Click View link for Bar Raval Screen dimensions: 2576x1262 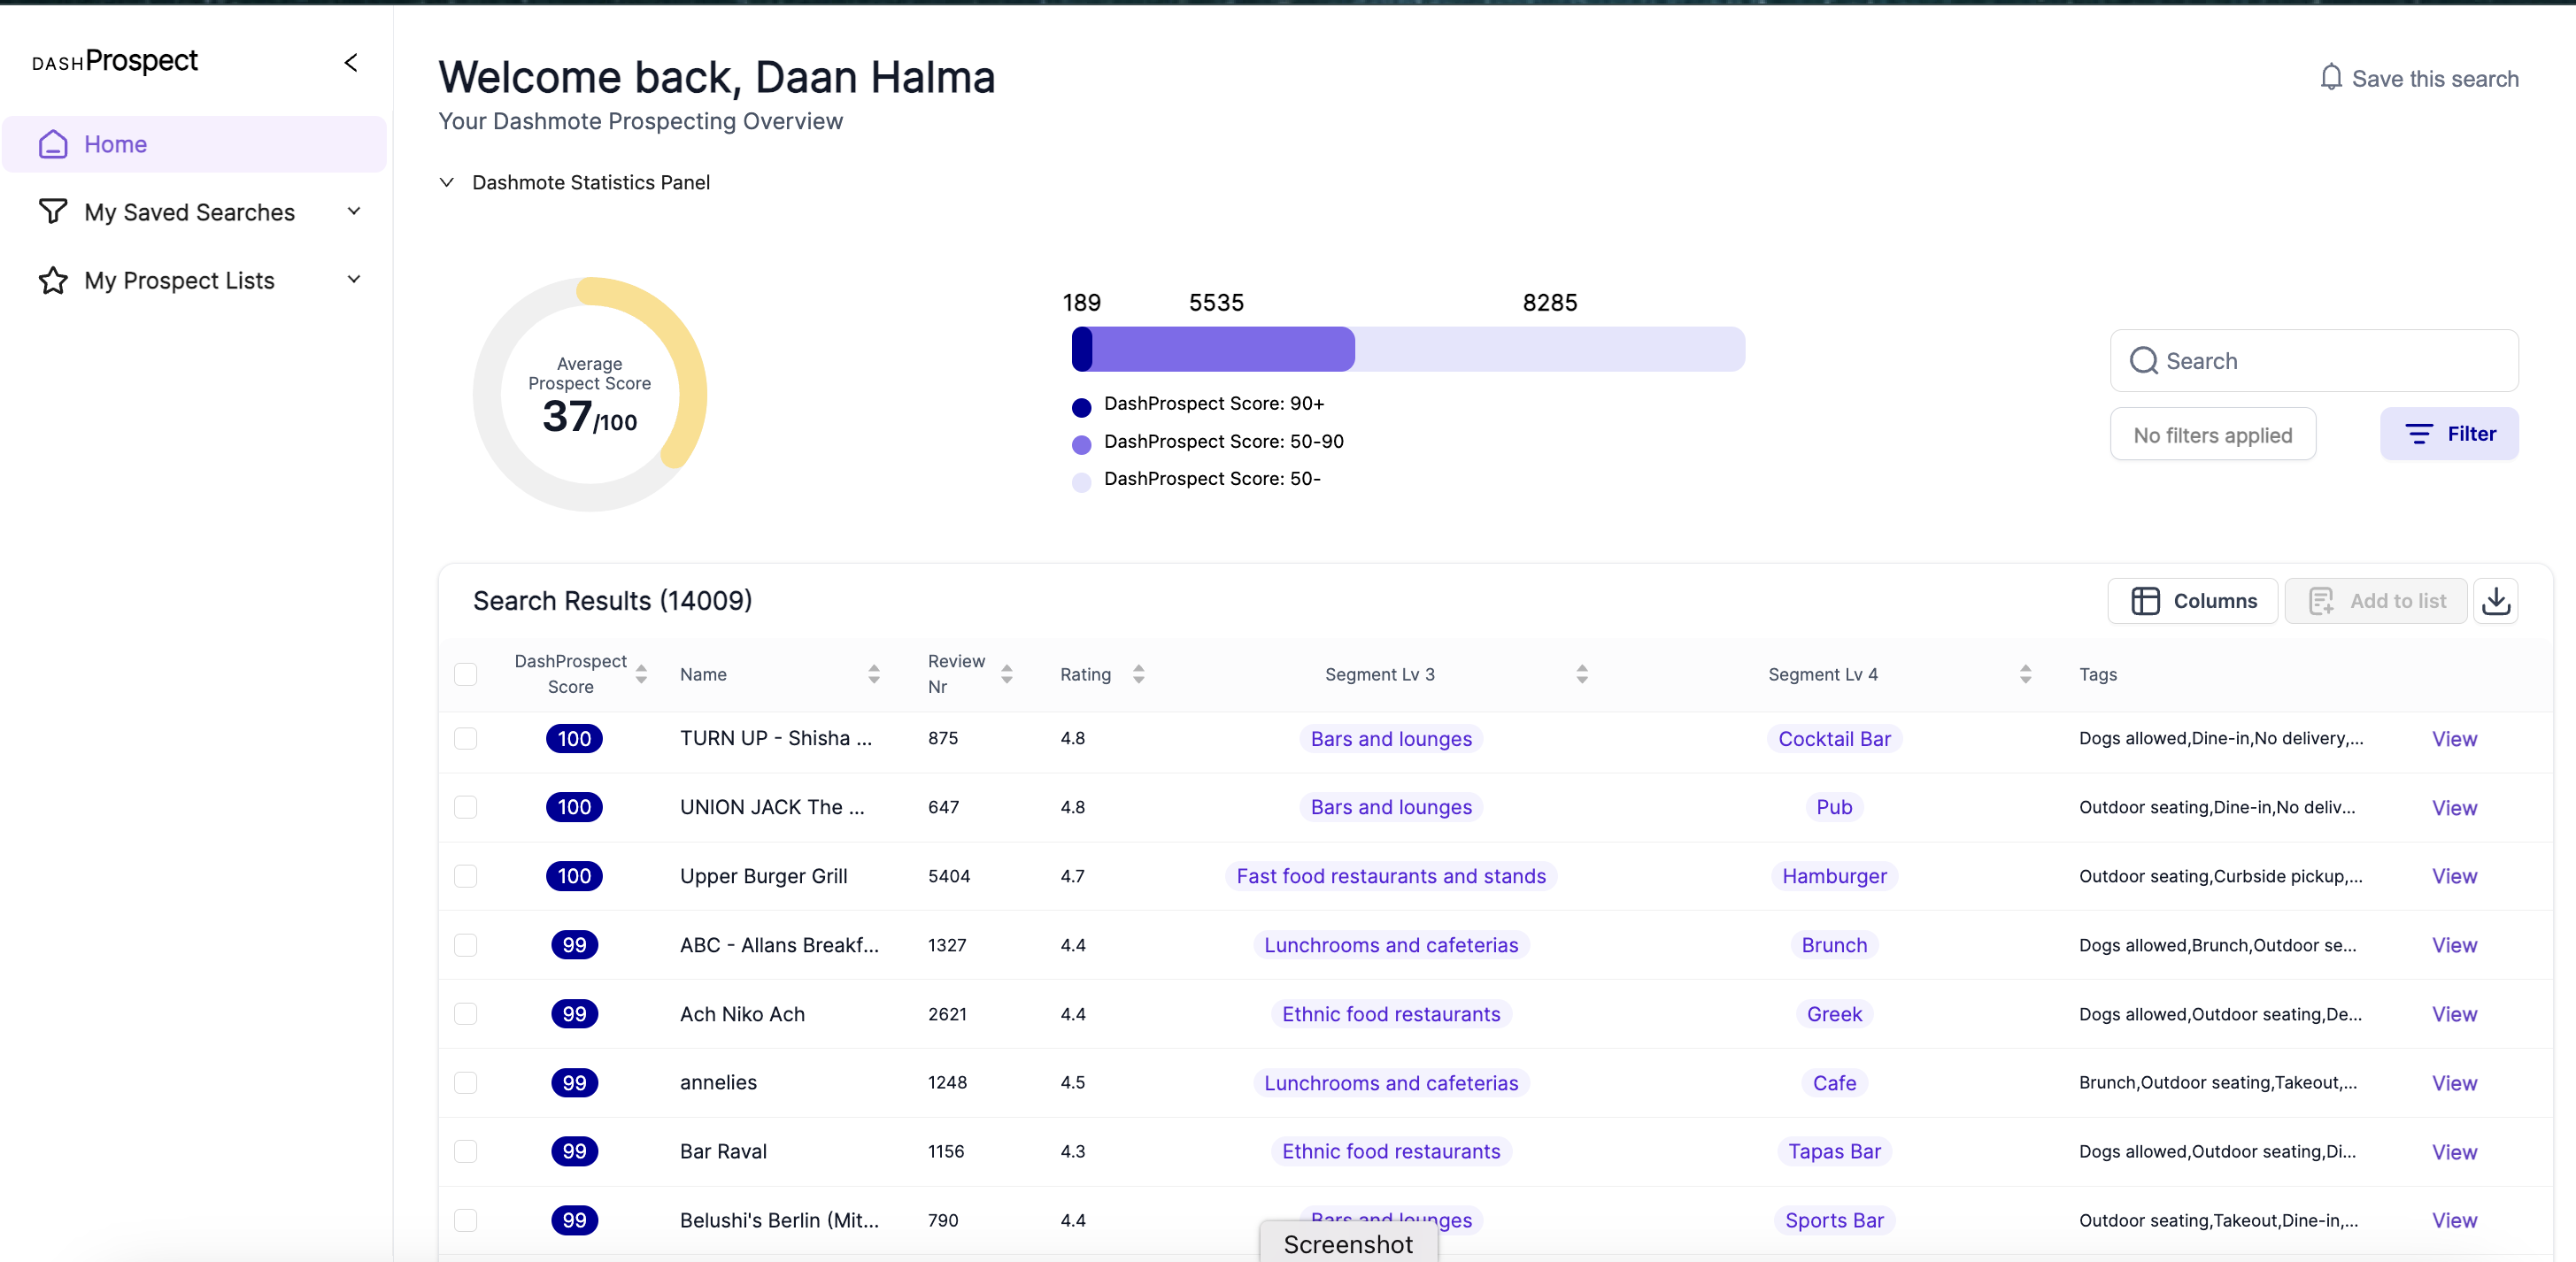(2453, 1152)
